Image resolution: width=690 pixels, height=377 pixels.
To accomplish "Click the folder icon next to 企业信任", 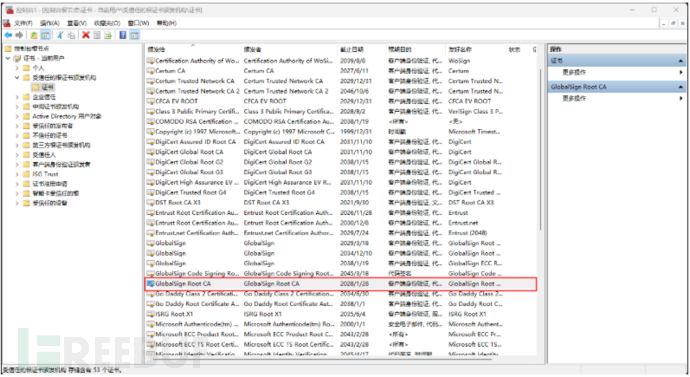I will click(x=26, y=97).
